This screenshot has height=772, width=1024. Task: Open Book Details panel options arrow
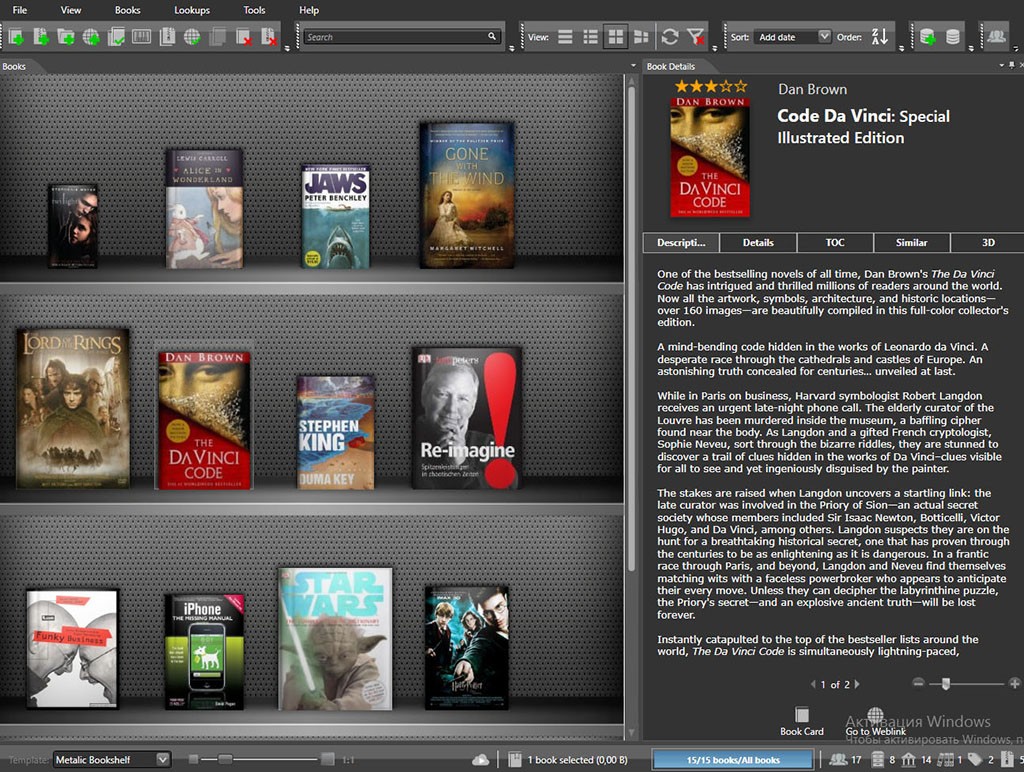click(x=1001, y=65)
